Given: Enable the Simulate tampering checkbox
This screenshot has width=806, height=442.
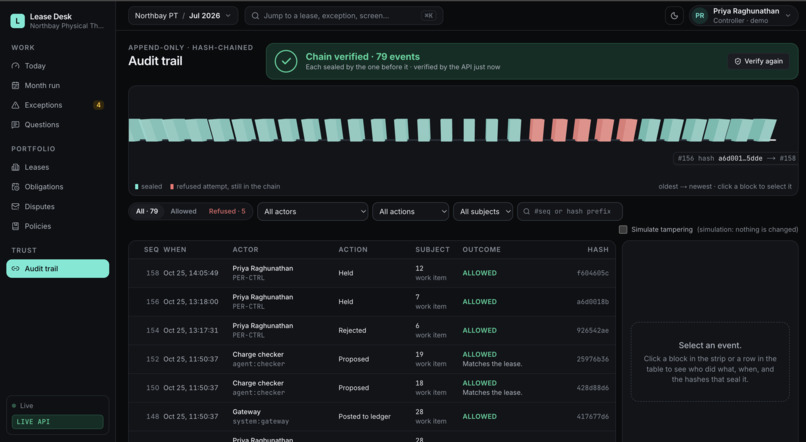Looking at the screenshot, I should coord(623,229).
